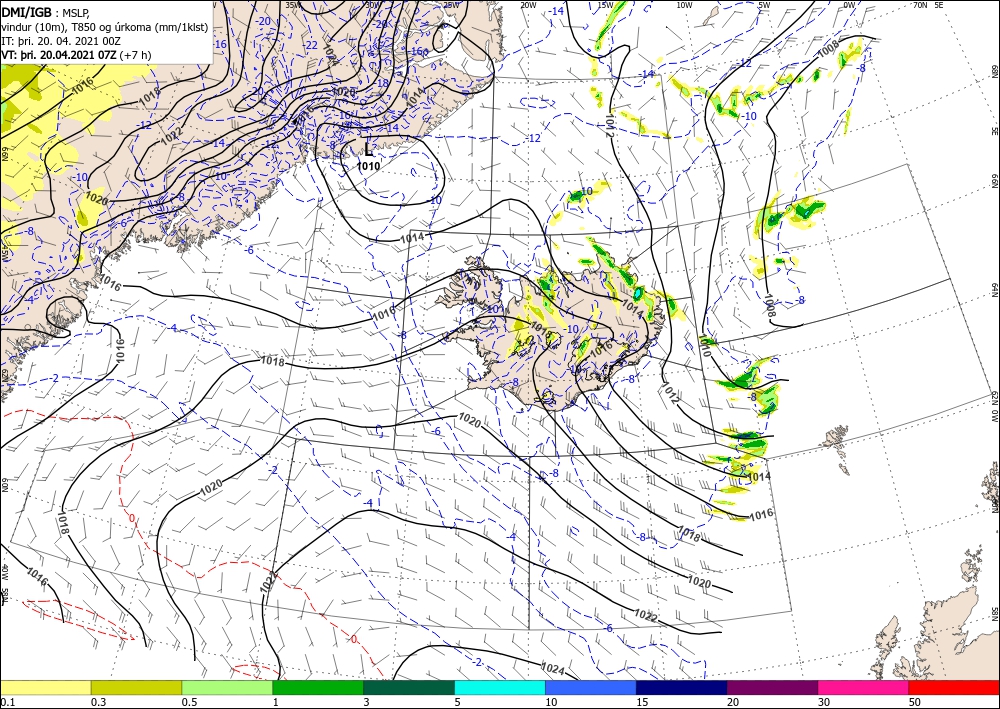
Task: Click the legend value 20
Action: tap(733, 702)
